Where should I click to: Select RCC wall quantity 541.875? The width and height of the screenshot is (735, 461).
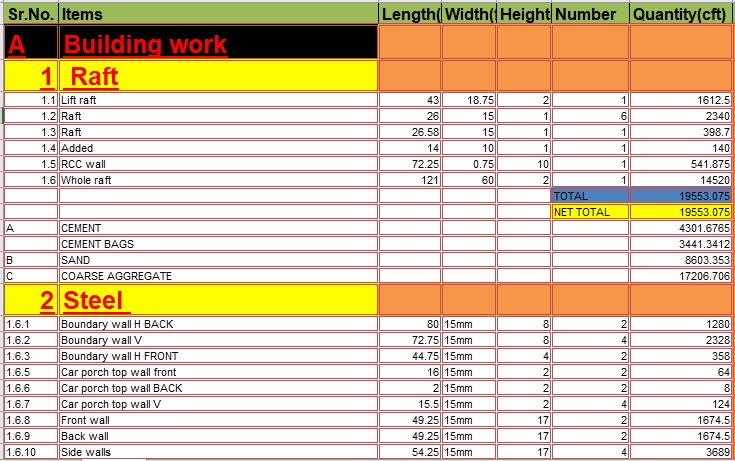pyautogui.click(x=681, y=164)
